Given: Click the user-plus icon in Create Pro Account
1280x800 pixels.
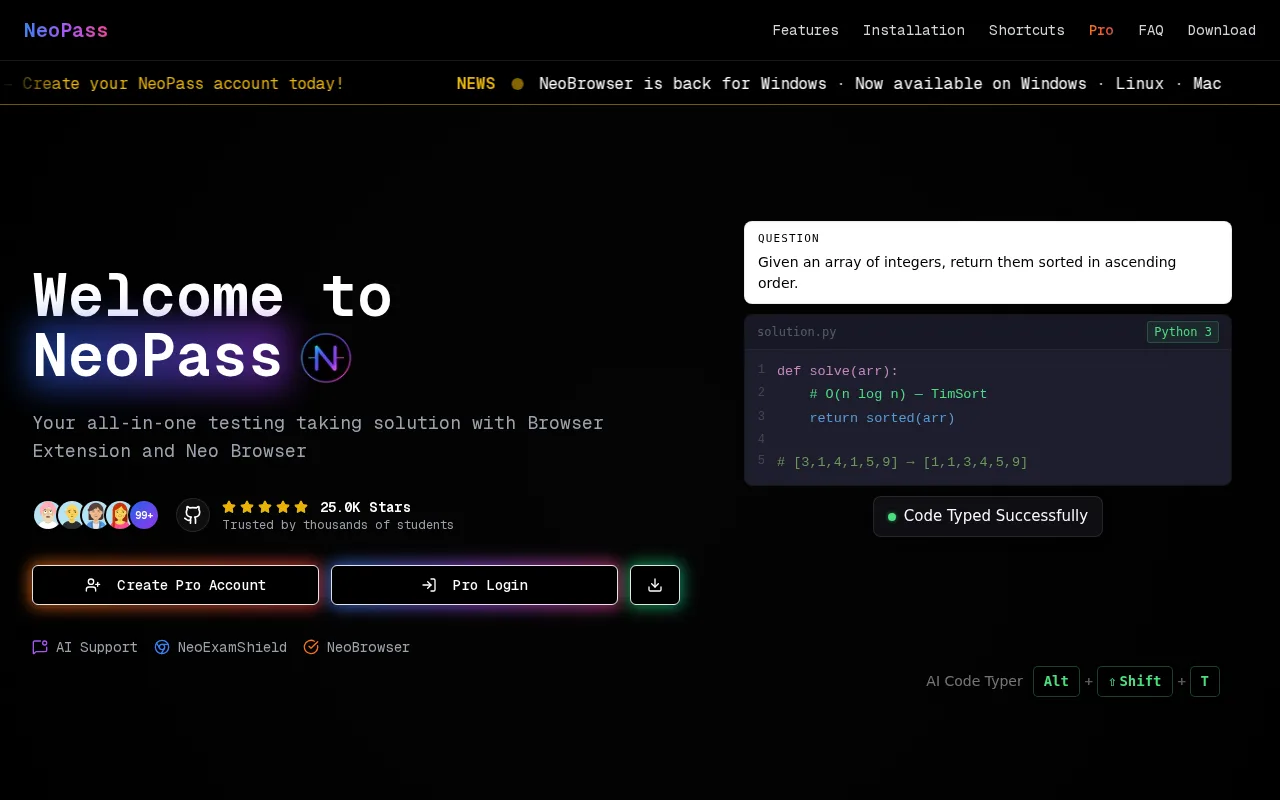Looking at the screenshot, I should (93, 585).
